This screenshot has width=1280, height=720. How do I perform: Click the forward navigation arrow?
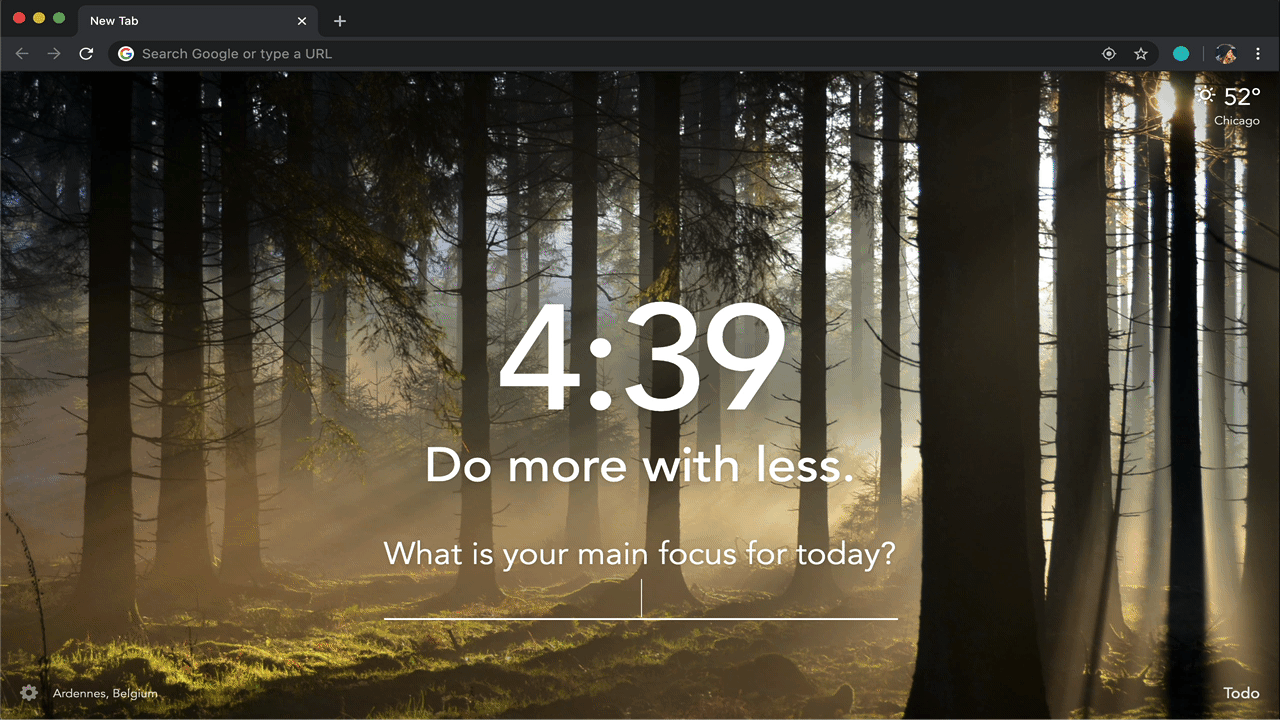pyautogui.click(x=54, y=54)
